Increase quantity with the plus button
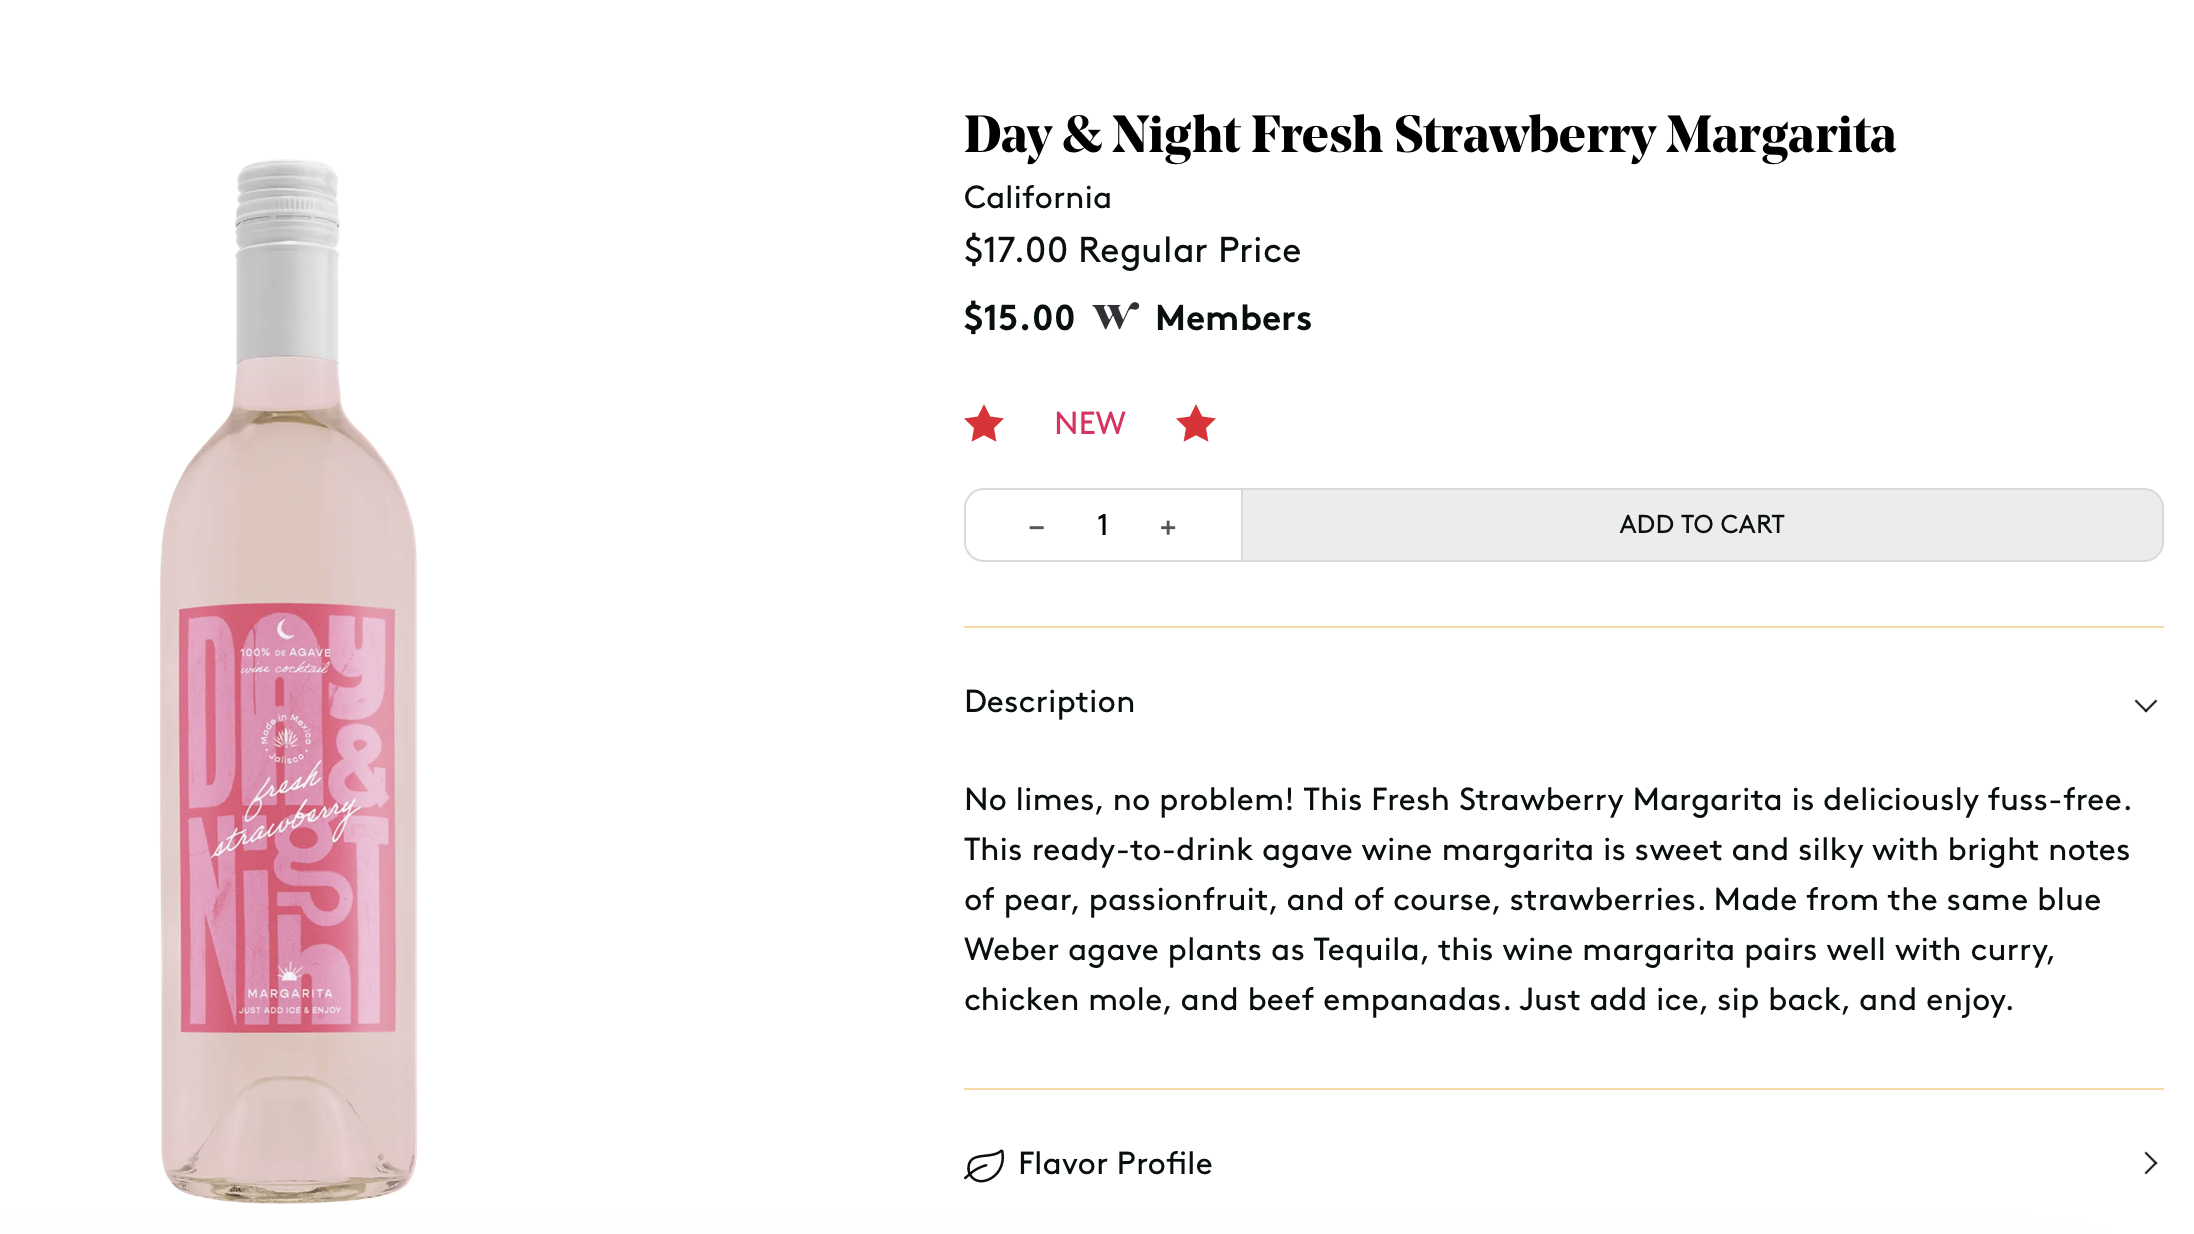This screenshot has height=1234, width=2194. (x=1167, y=527)
